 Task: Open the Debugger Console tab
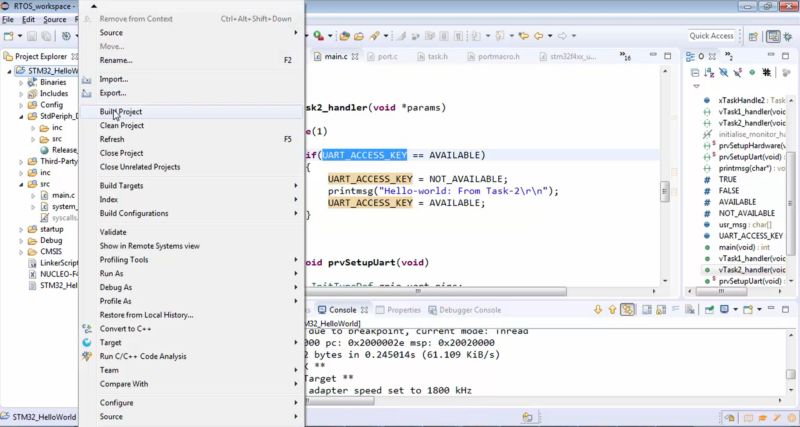coord(470,310)
